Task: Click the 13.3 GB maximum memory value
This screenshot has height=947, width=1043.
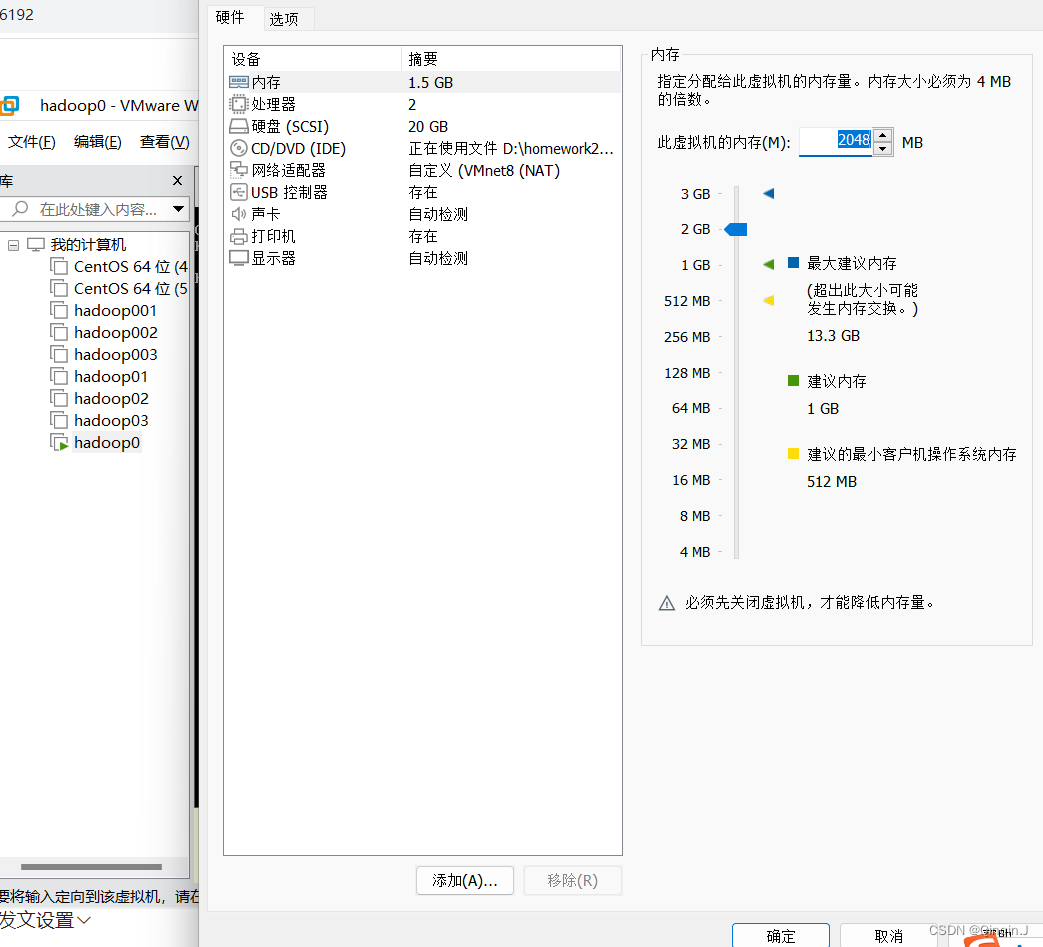Action: (833, 336)
